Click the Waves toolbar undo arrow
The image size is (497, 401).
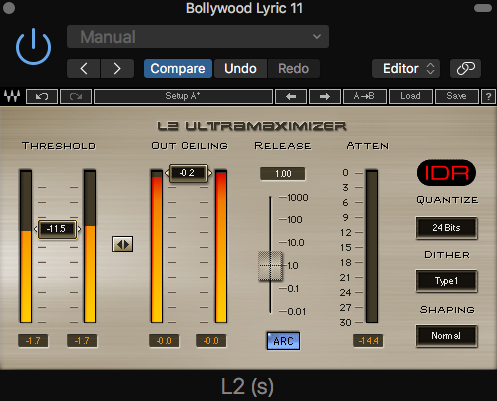tap(42, 97)
